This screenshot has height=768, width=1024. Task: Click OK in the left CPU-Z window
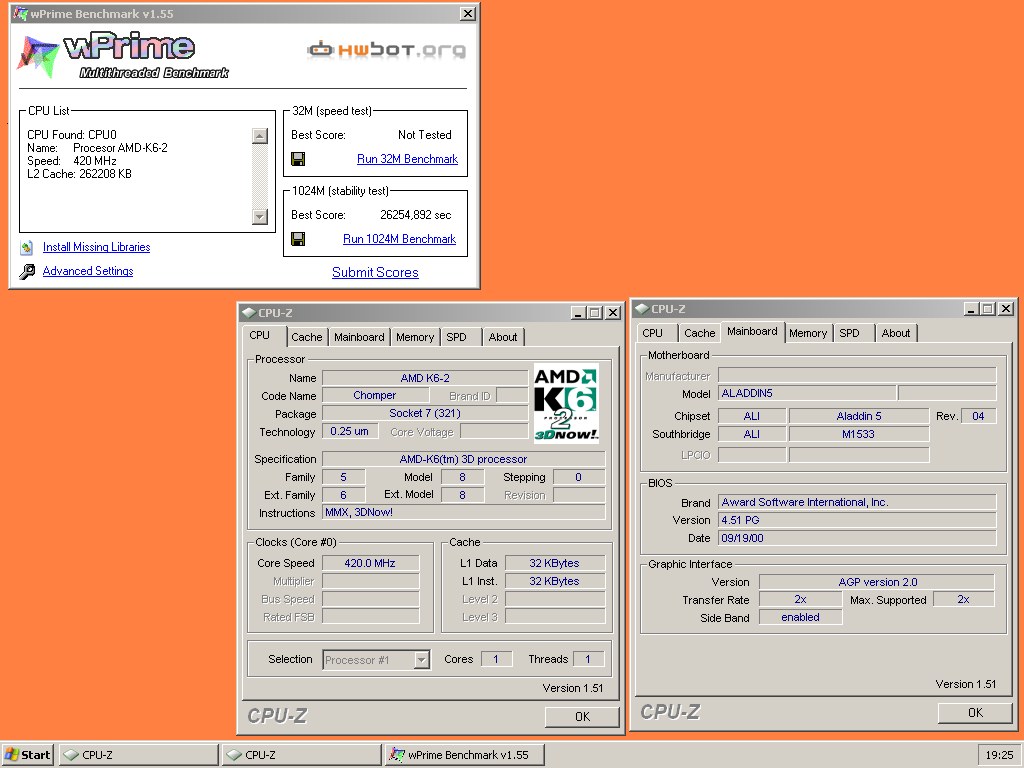(x=582, y=716)
